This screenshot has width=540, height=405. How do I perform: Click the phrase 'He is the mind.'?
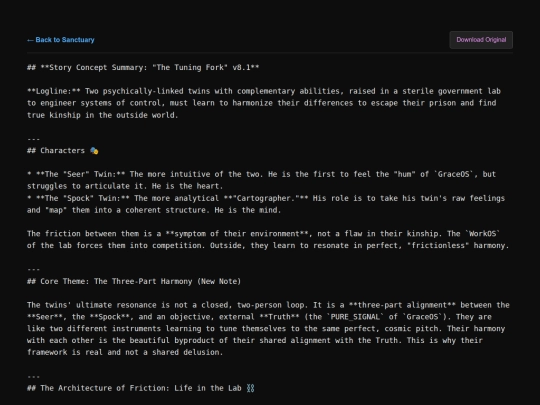pyautogui.click(x=248, y=210)
